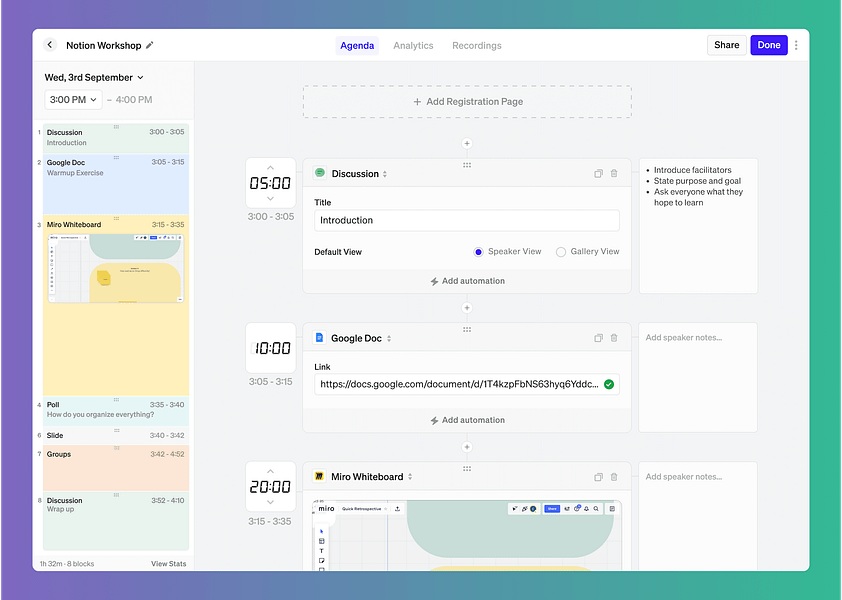Click the 10:00 duration timer display
The height and width of the screenshot is (600, 842).
point(271,348)
